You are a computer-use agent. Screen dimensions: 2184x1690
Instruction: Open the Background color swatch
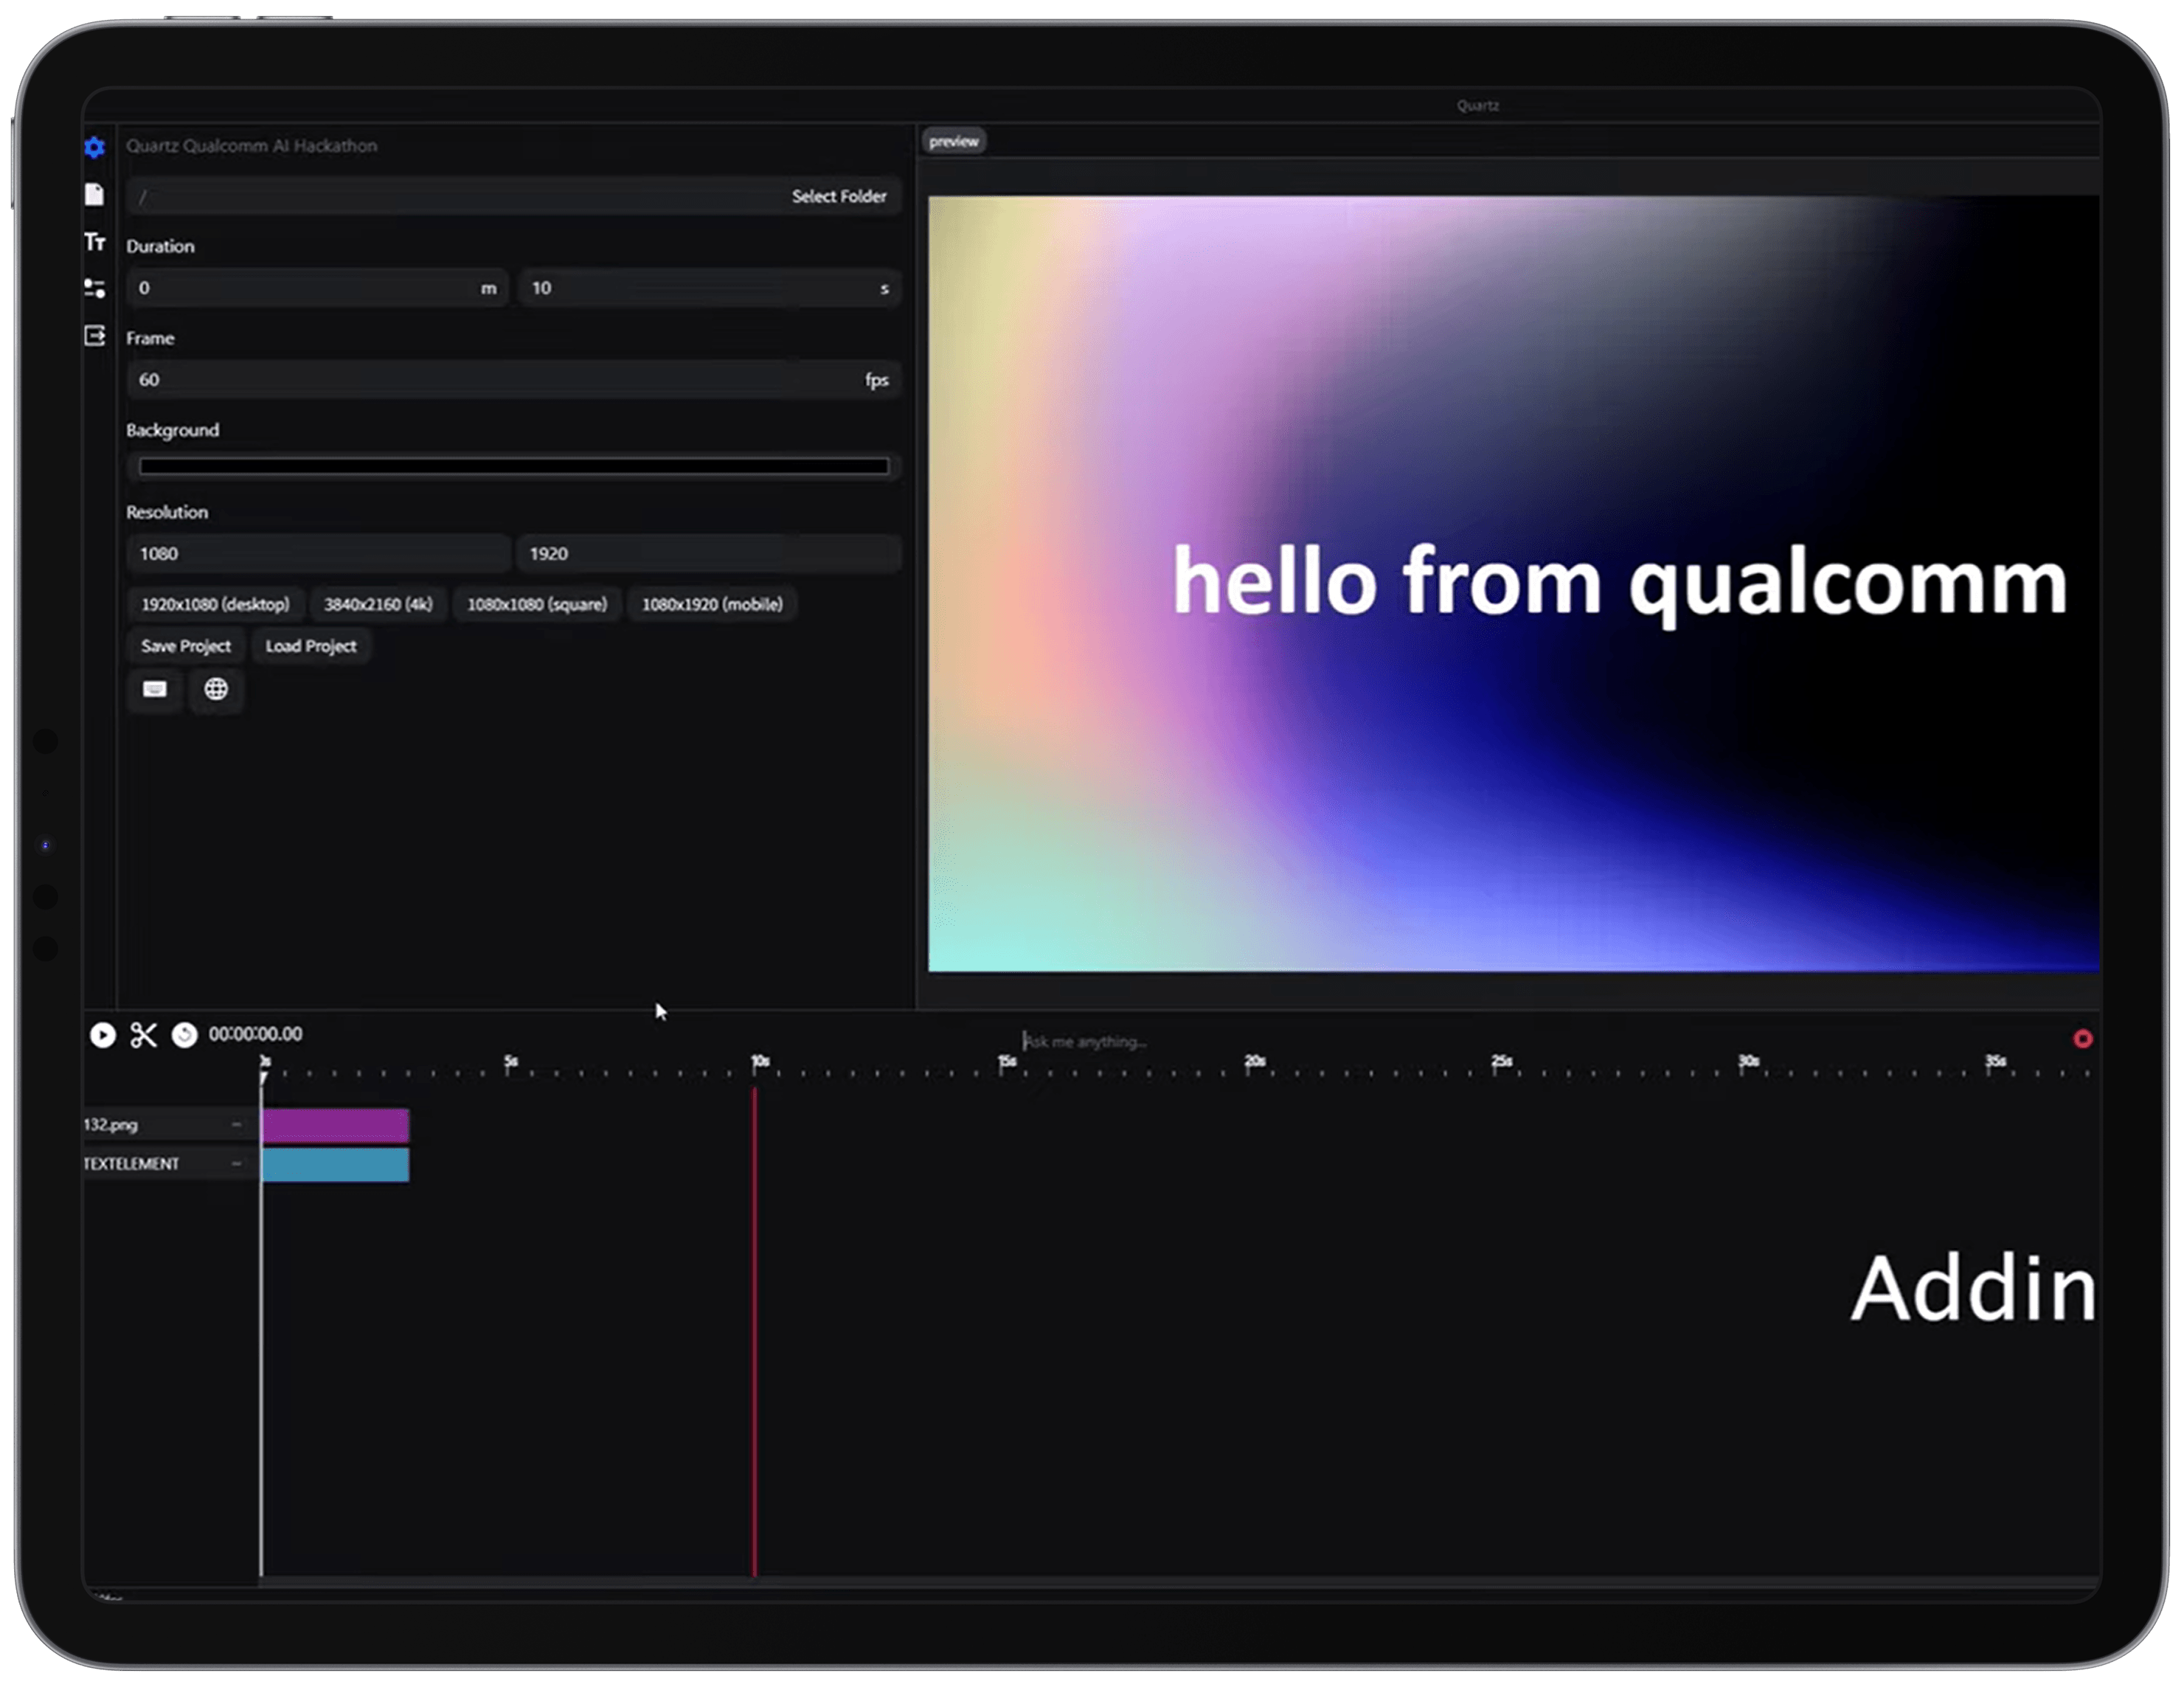pyautogui.click(x=513, y=467)
